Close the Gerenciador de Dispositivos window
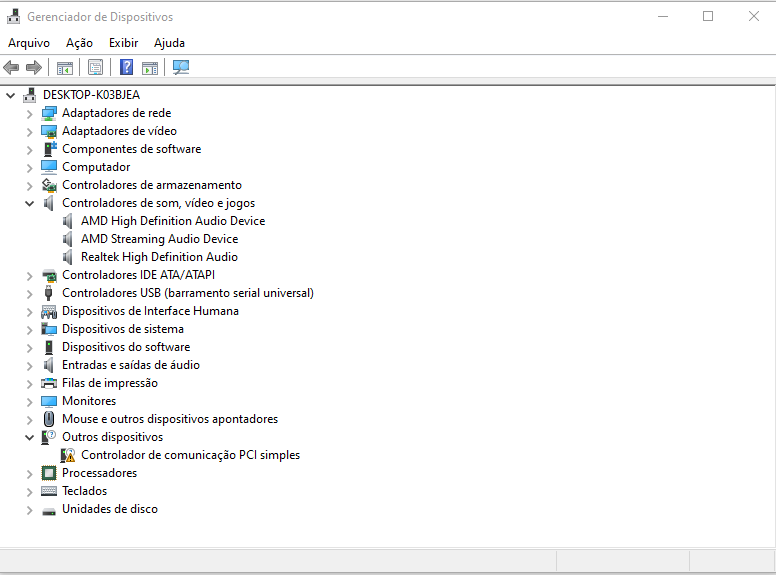This screenshot has width=776, height=575. tap(754, 16)
